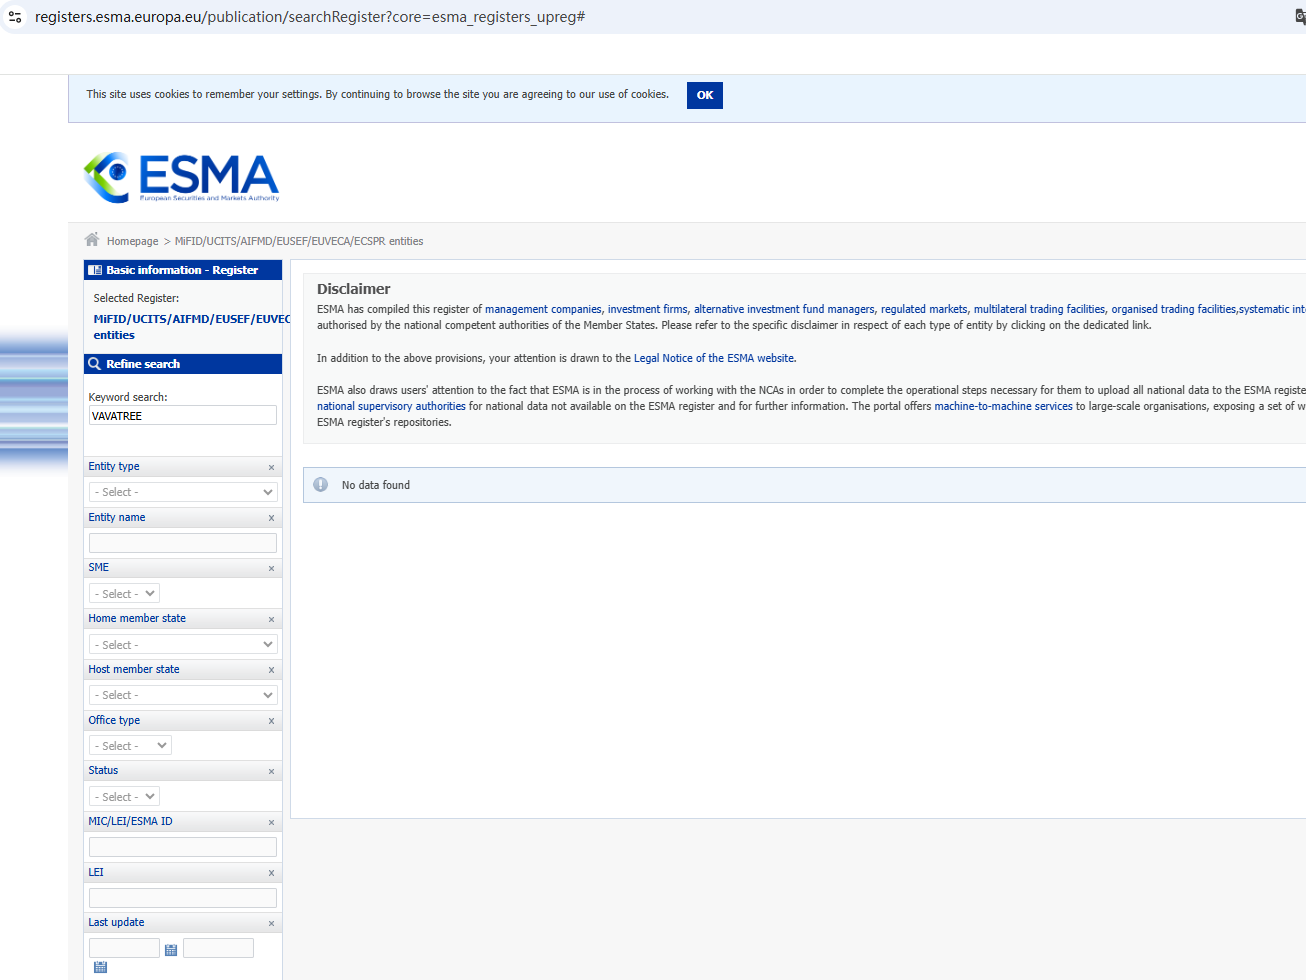Accept cookies with the OK button
1306x980 pixels.
coord(704,95)
